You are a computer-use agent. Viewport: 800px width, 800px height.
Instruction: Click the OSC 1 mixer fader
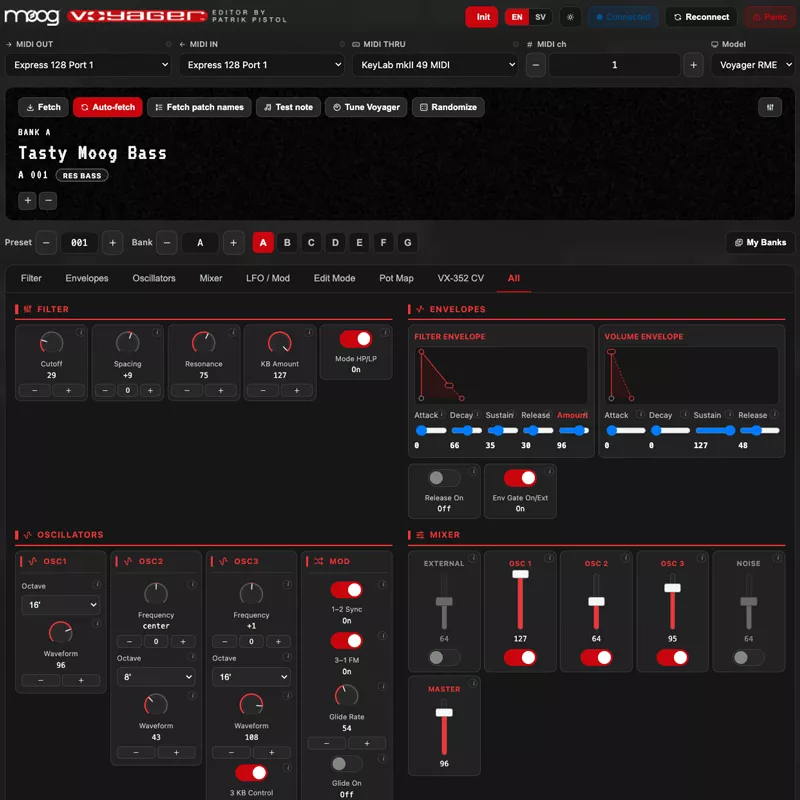520,601
